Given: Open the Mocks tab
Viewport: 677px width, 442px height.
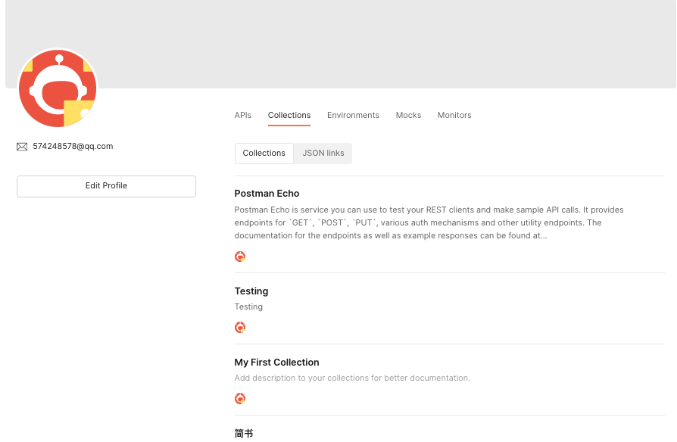Looking at the screenshot, I should (408, 115).
